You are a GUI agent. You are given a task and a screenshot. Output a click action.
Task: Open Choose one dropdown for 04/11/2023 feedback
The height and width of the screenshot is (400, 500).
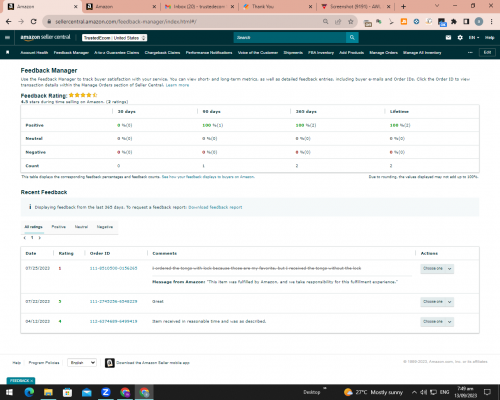[x=437, y=322]
